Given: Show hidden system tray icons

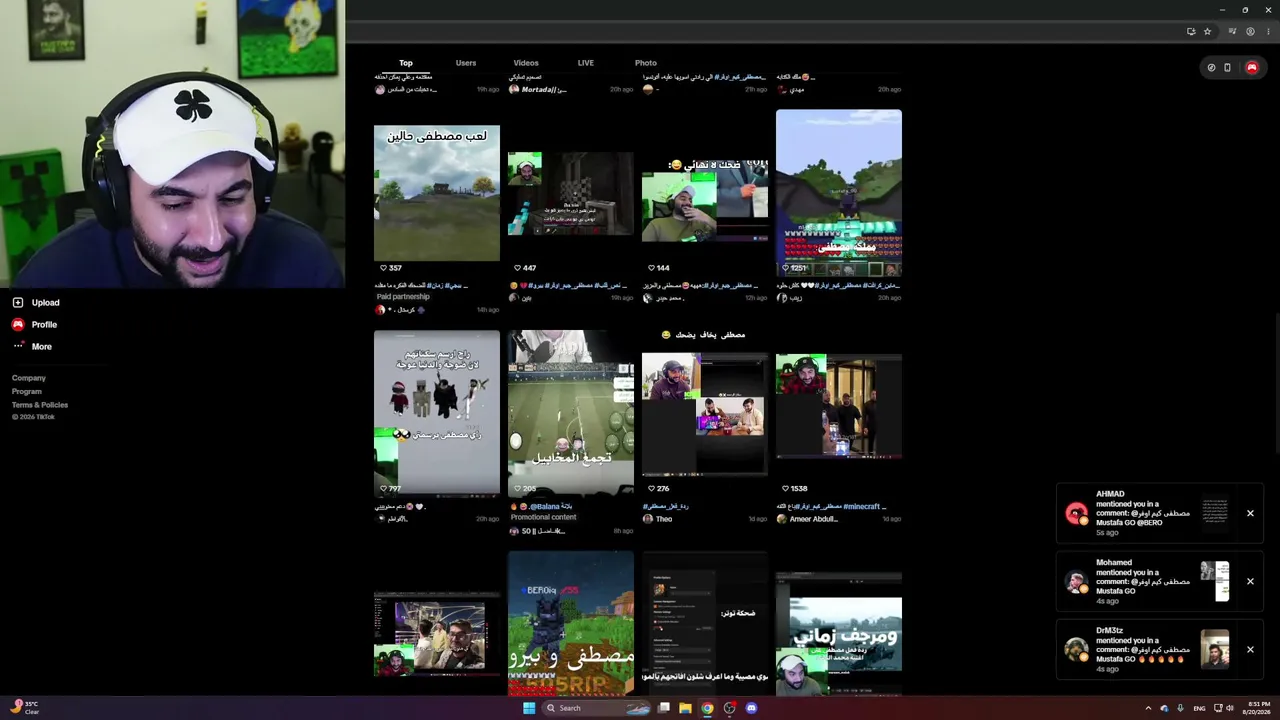Looking at the screenshot, I should [x=1148, y=708].
